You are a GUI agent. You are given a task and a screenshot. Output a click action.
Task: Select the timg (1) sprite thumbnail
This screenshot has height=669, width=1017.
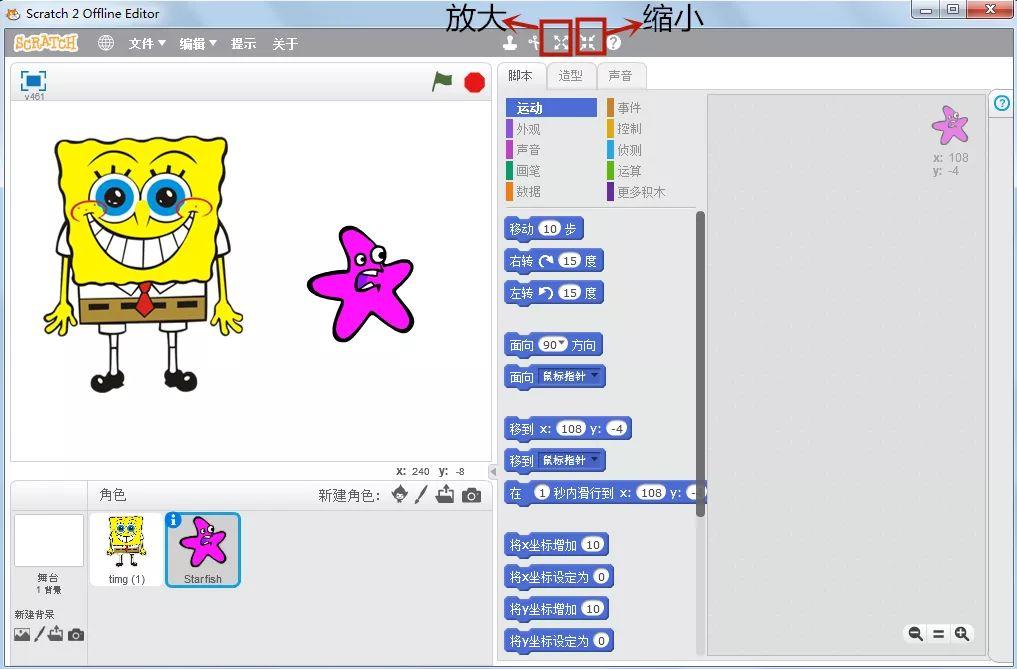126,550
